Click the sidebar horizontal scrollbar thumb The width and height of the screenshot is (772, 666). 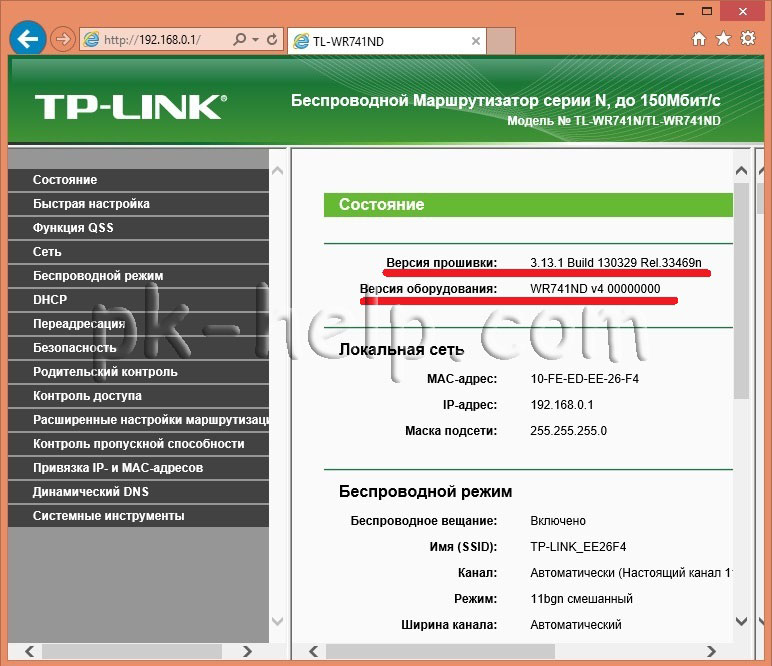pyautogui.click(x=132, y=651)
